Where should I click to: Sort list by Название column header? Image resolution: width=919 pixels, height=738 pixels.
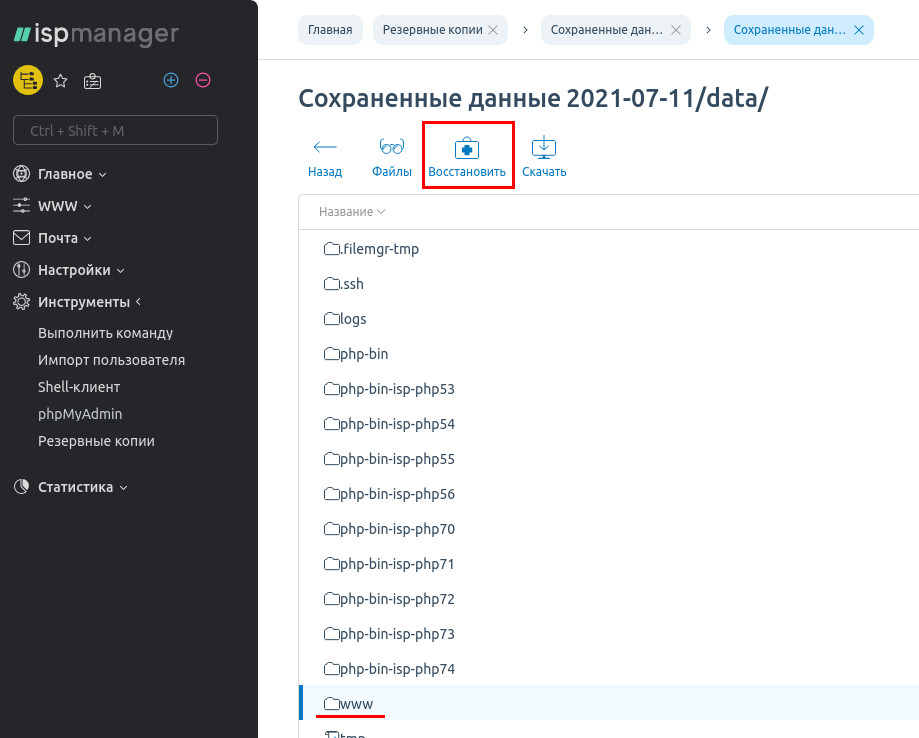coord(346,212)
